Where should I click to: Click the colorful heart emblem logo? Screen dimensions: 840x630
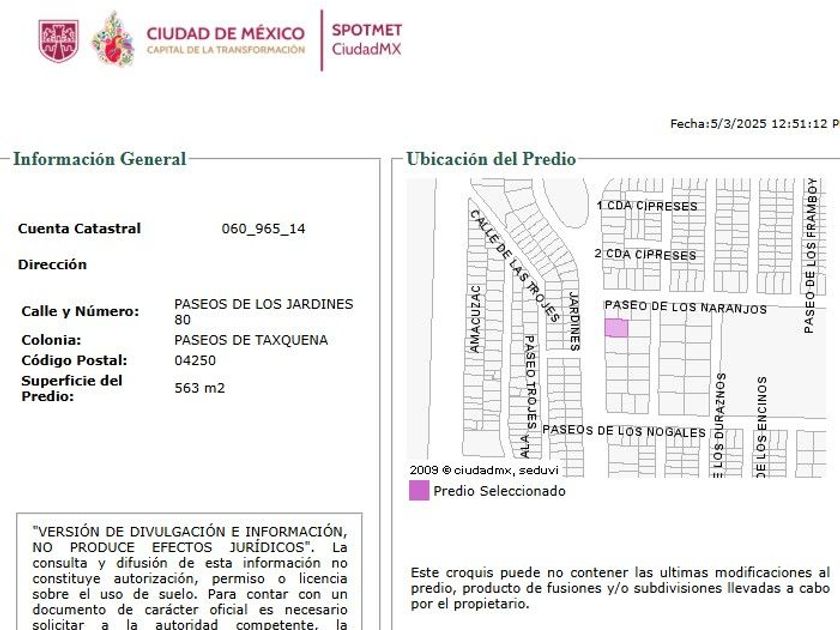coord(112,39)
